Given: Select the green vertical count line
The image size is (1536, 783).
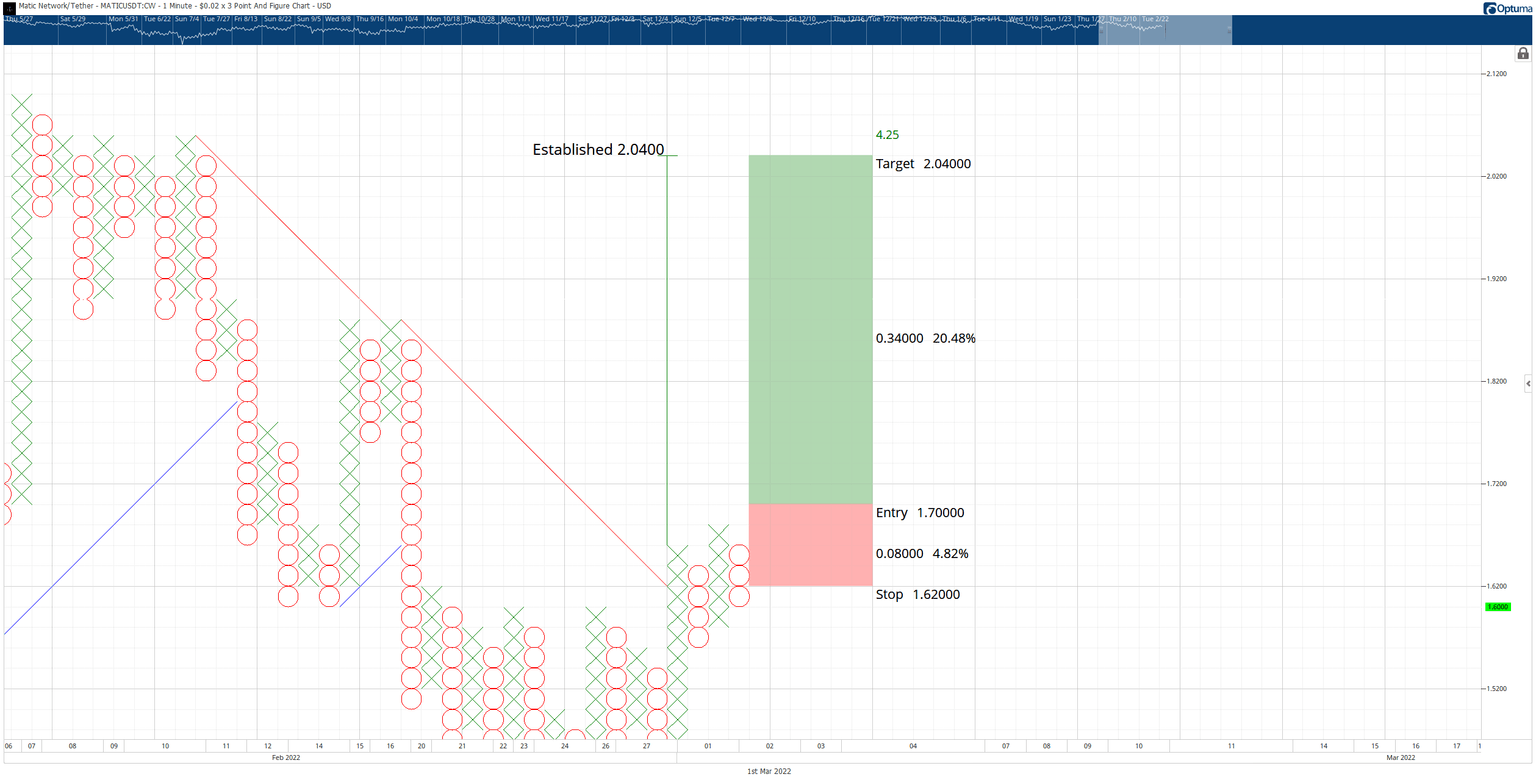Looking at the screenshot, I should (x=667, y=350).
